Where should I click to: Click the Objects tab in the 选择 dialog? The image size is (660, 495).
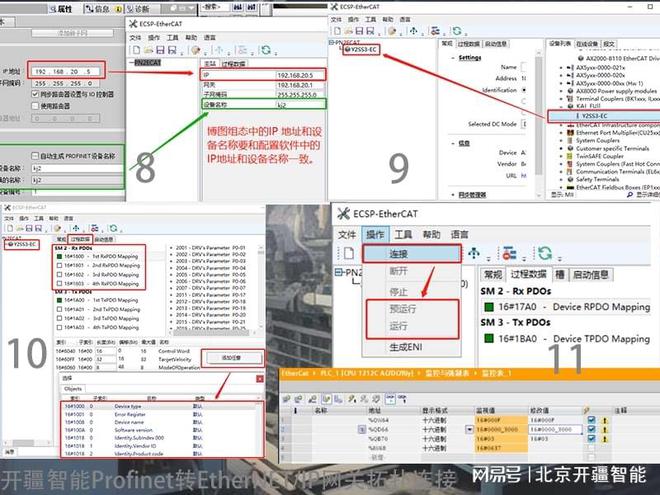coord(73,389)
